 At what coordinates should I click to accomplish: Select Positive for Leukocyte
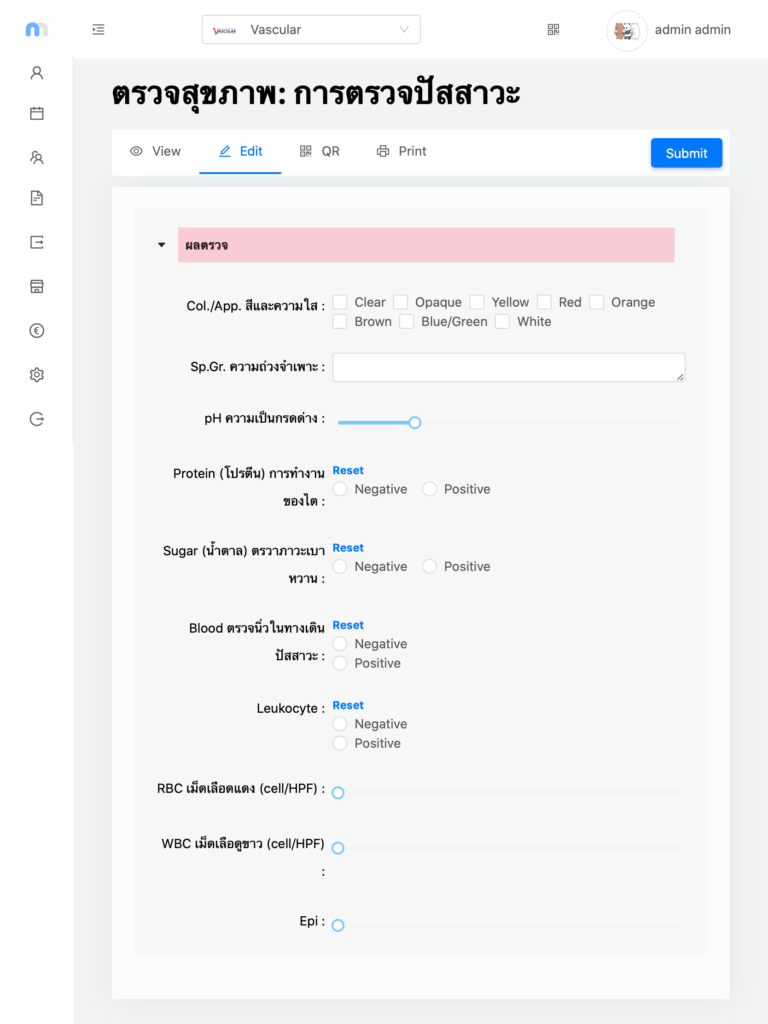340,743
